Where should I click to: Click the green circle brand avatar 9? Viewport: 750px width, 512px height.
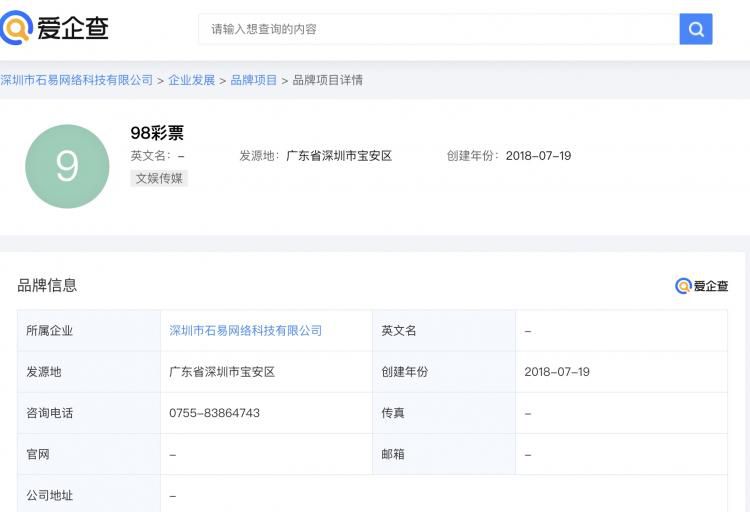67,166
